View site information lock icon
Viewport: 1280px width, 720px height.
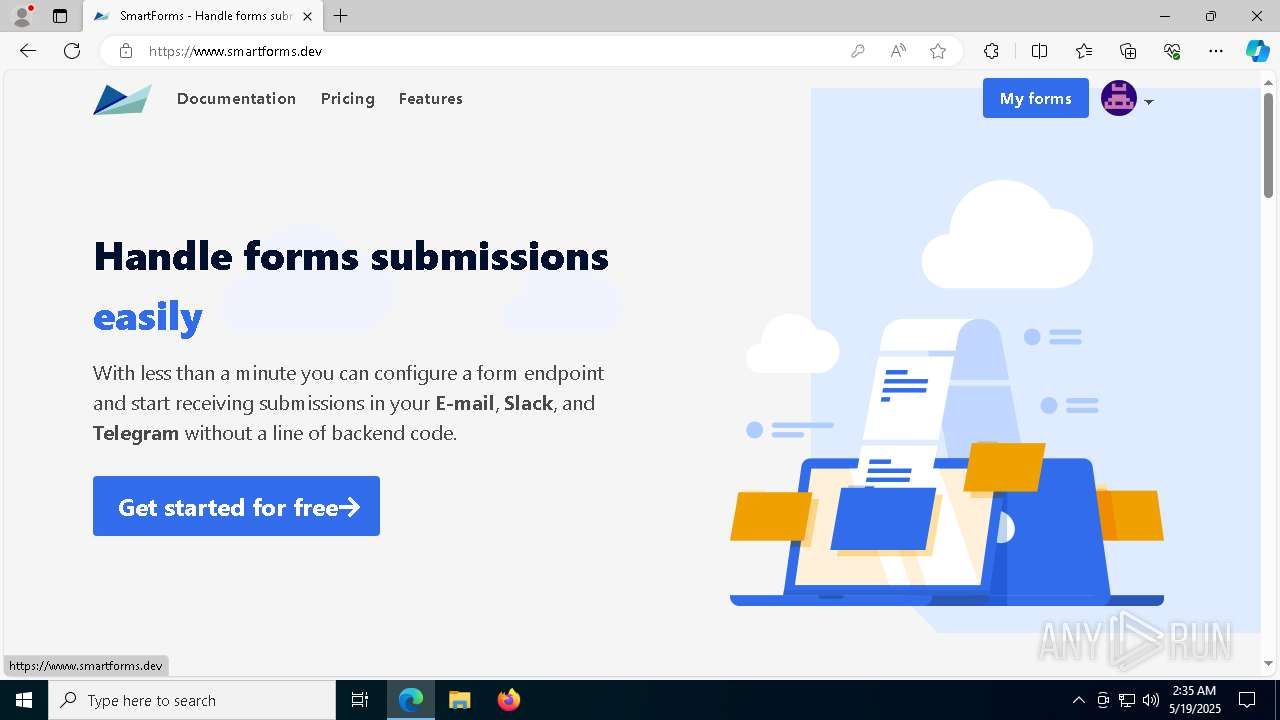click(125, 51)
